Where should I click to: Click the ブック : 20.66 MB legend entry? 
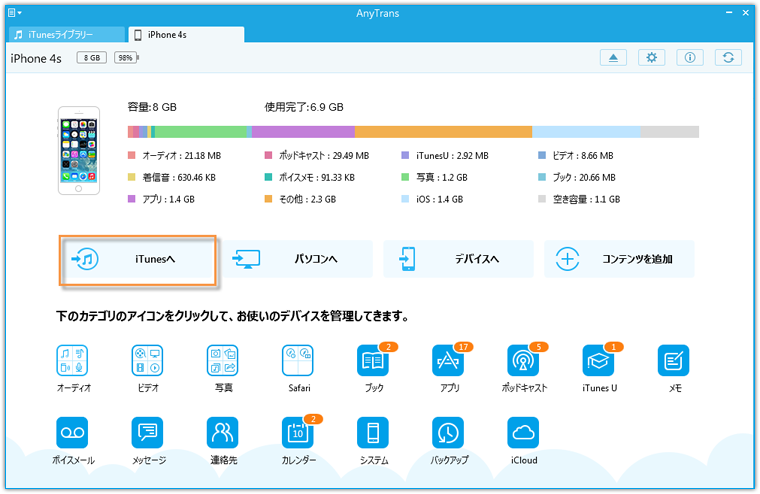point(577,177)
